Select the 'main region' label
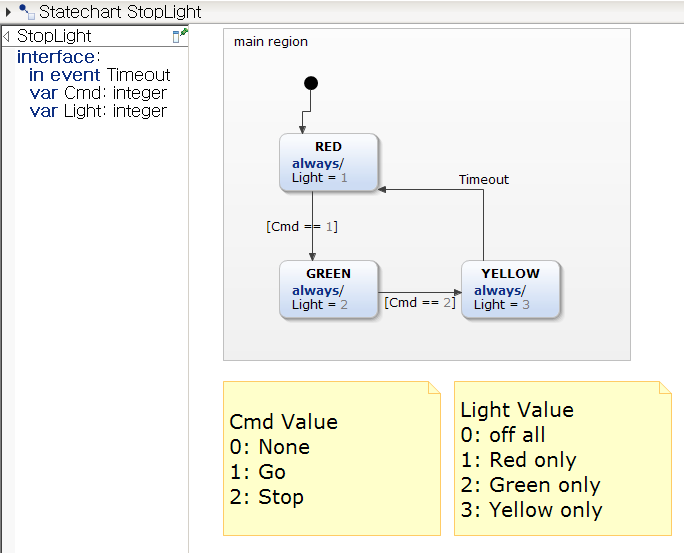684x553 pixels. [270, 42]
